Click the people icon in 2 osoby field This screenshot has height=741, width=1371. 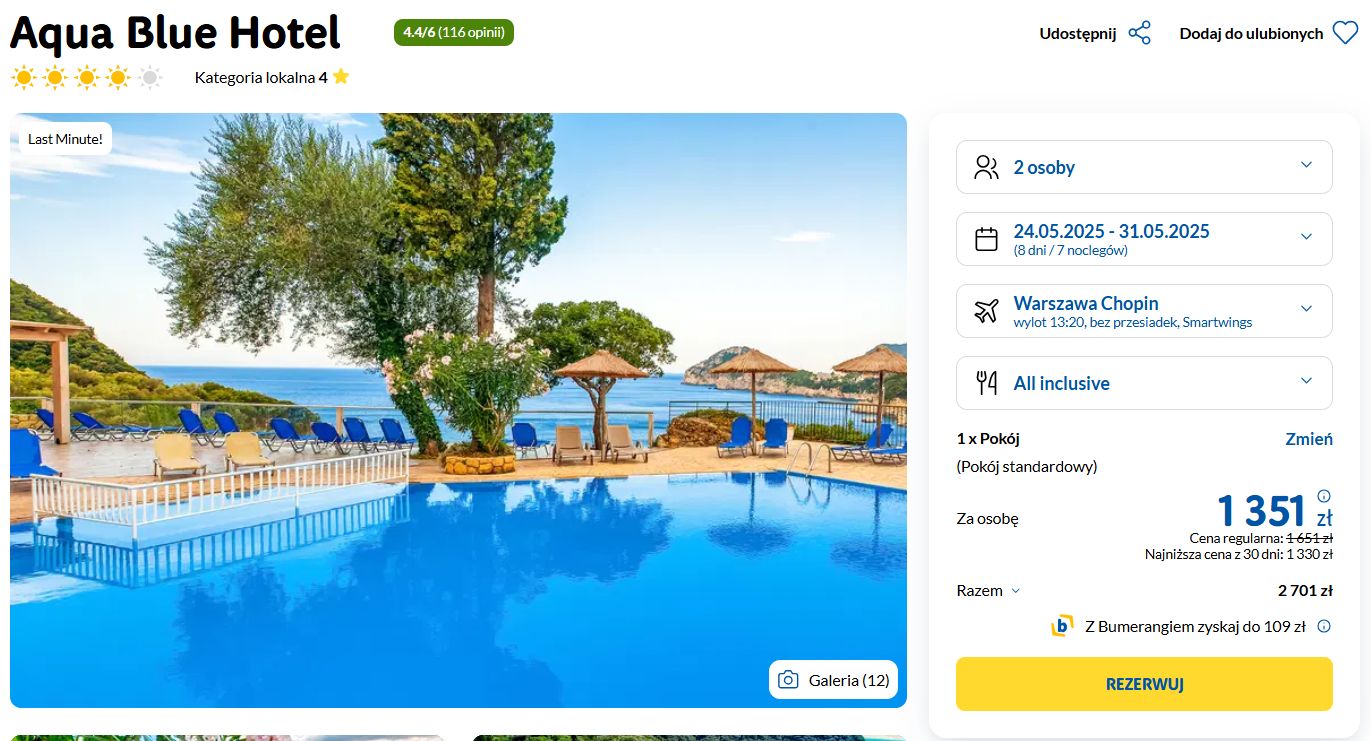pyautogui.click(x=986, y=167)
